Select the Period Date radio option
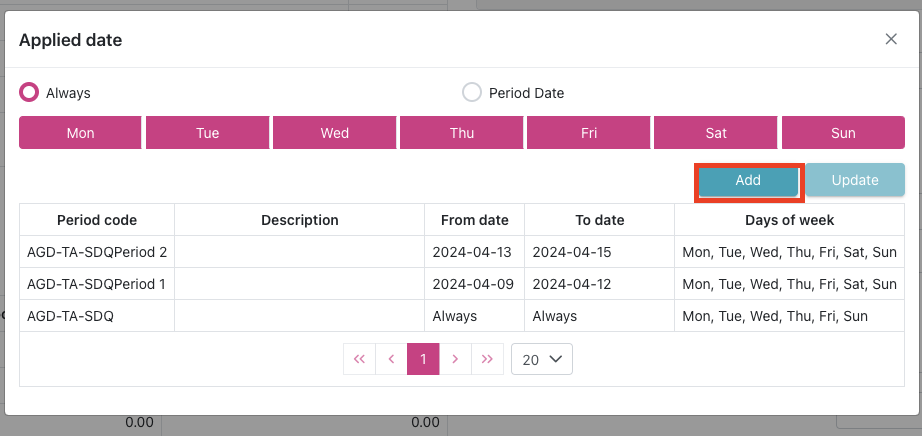 pyautogui.click(x=472, y=93)
